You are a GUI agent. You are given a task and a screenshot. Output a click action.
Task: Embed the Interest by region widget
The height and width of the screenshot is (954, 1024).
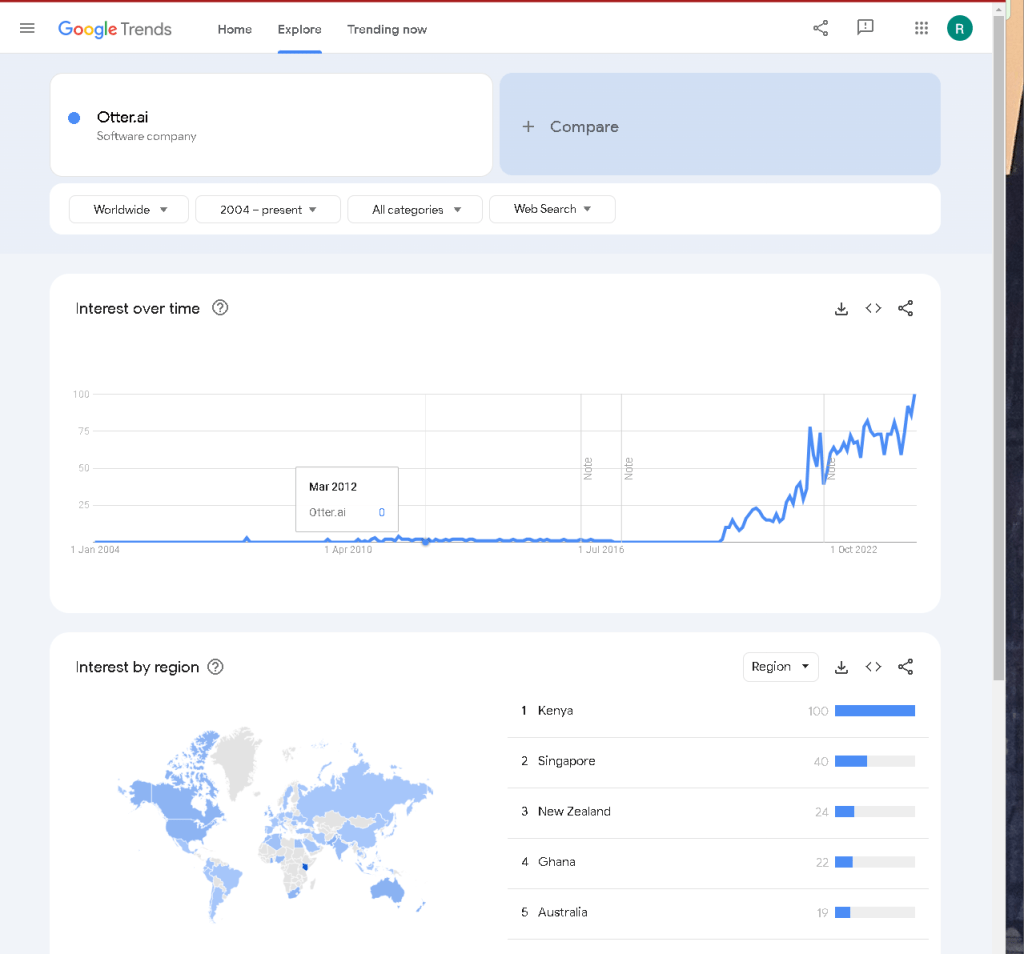[873, 667]
